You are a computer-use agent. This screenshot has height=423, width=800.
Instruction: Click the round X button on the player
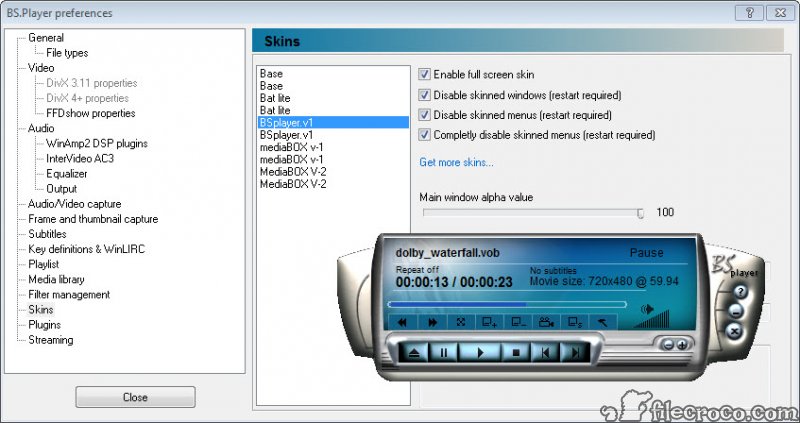tap(734, 332)
